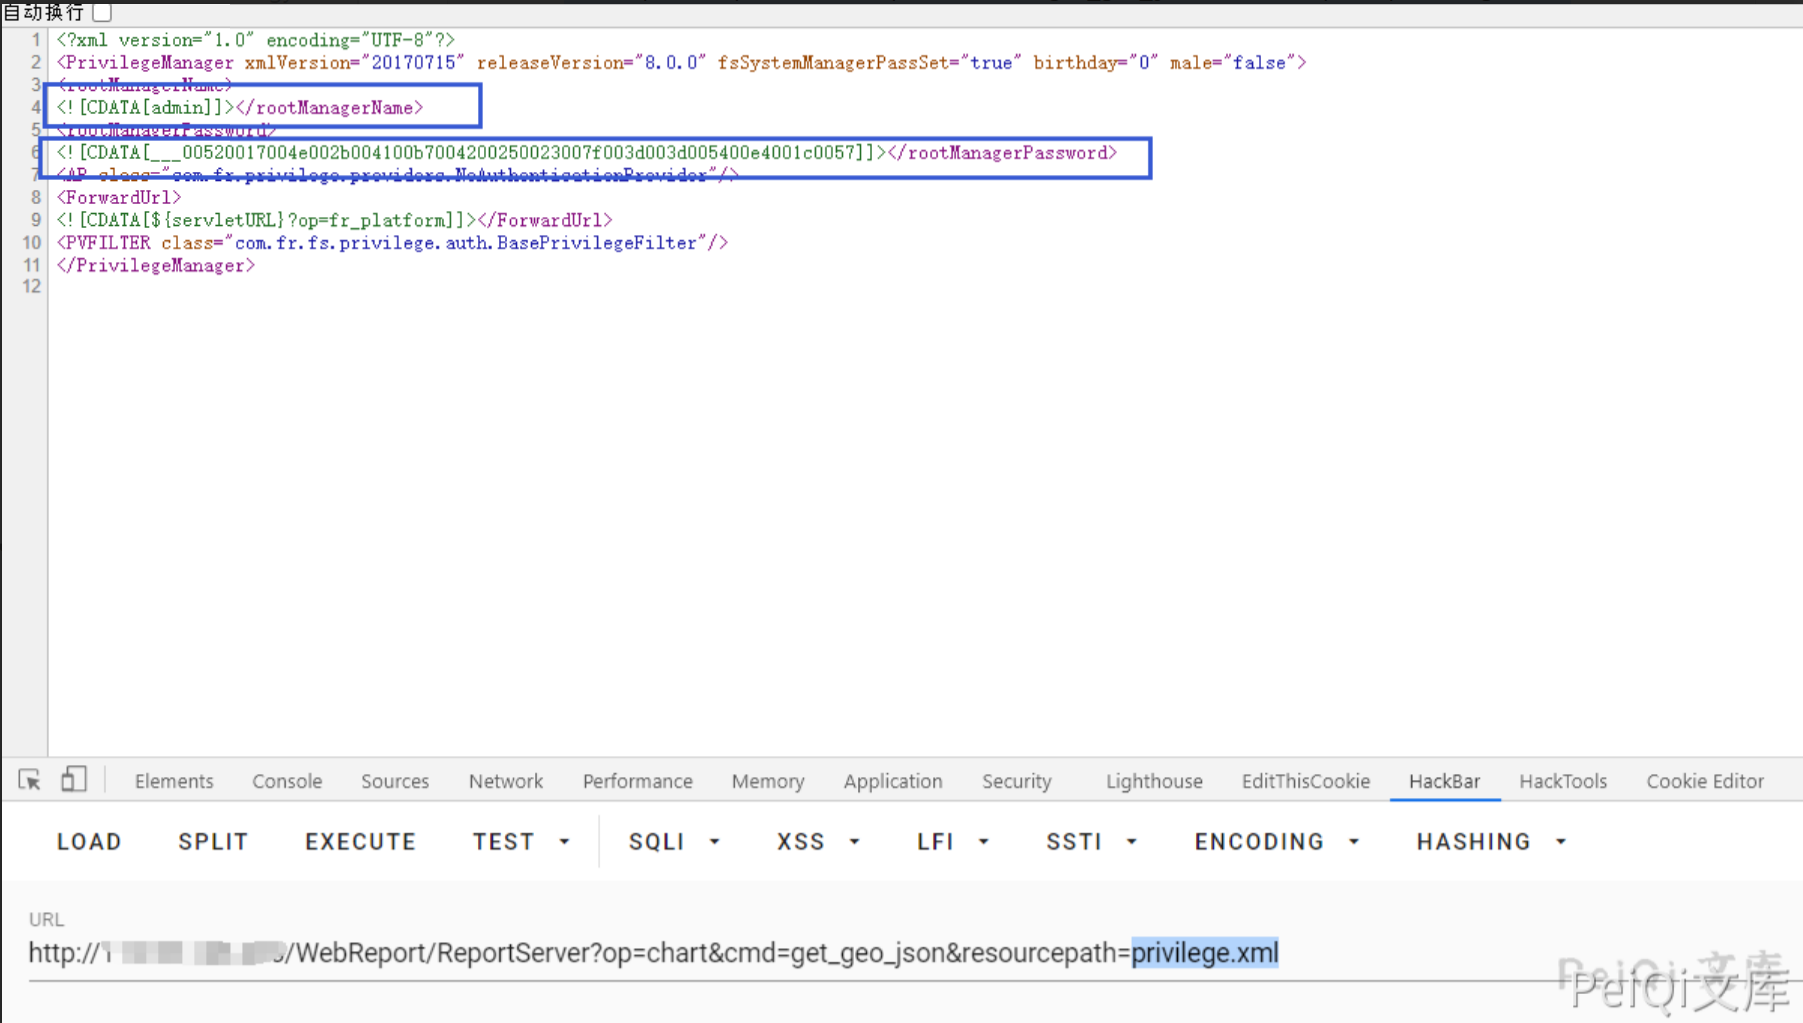Select the HackBar tab
The width and height of the screenshot is (1803, 1023).
[x=1443, y=781]
